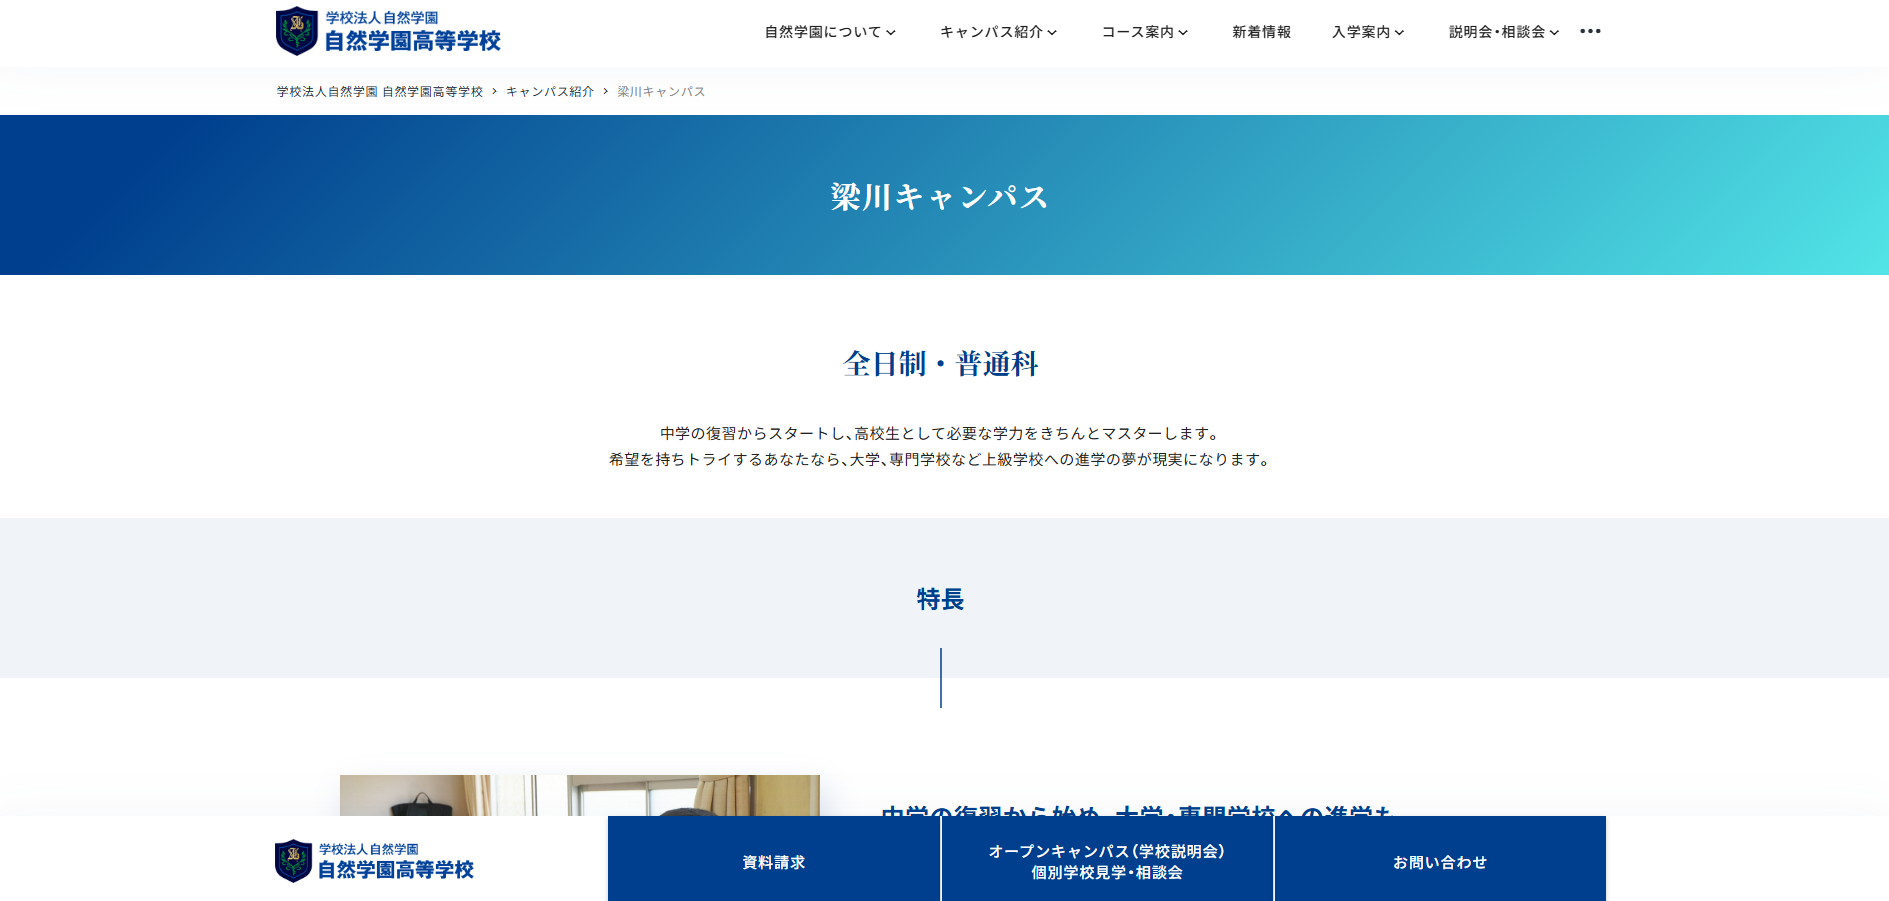1889x901 pixels.
Task: Click the 資料請求 button
Action: 773,862
